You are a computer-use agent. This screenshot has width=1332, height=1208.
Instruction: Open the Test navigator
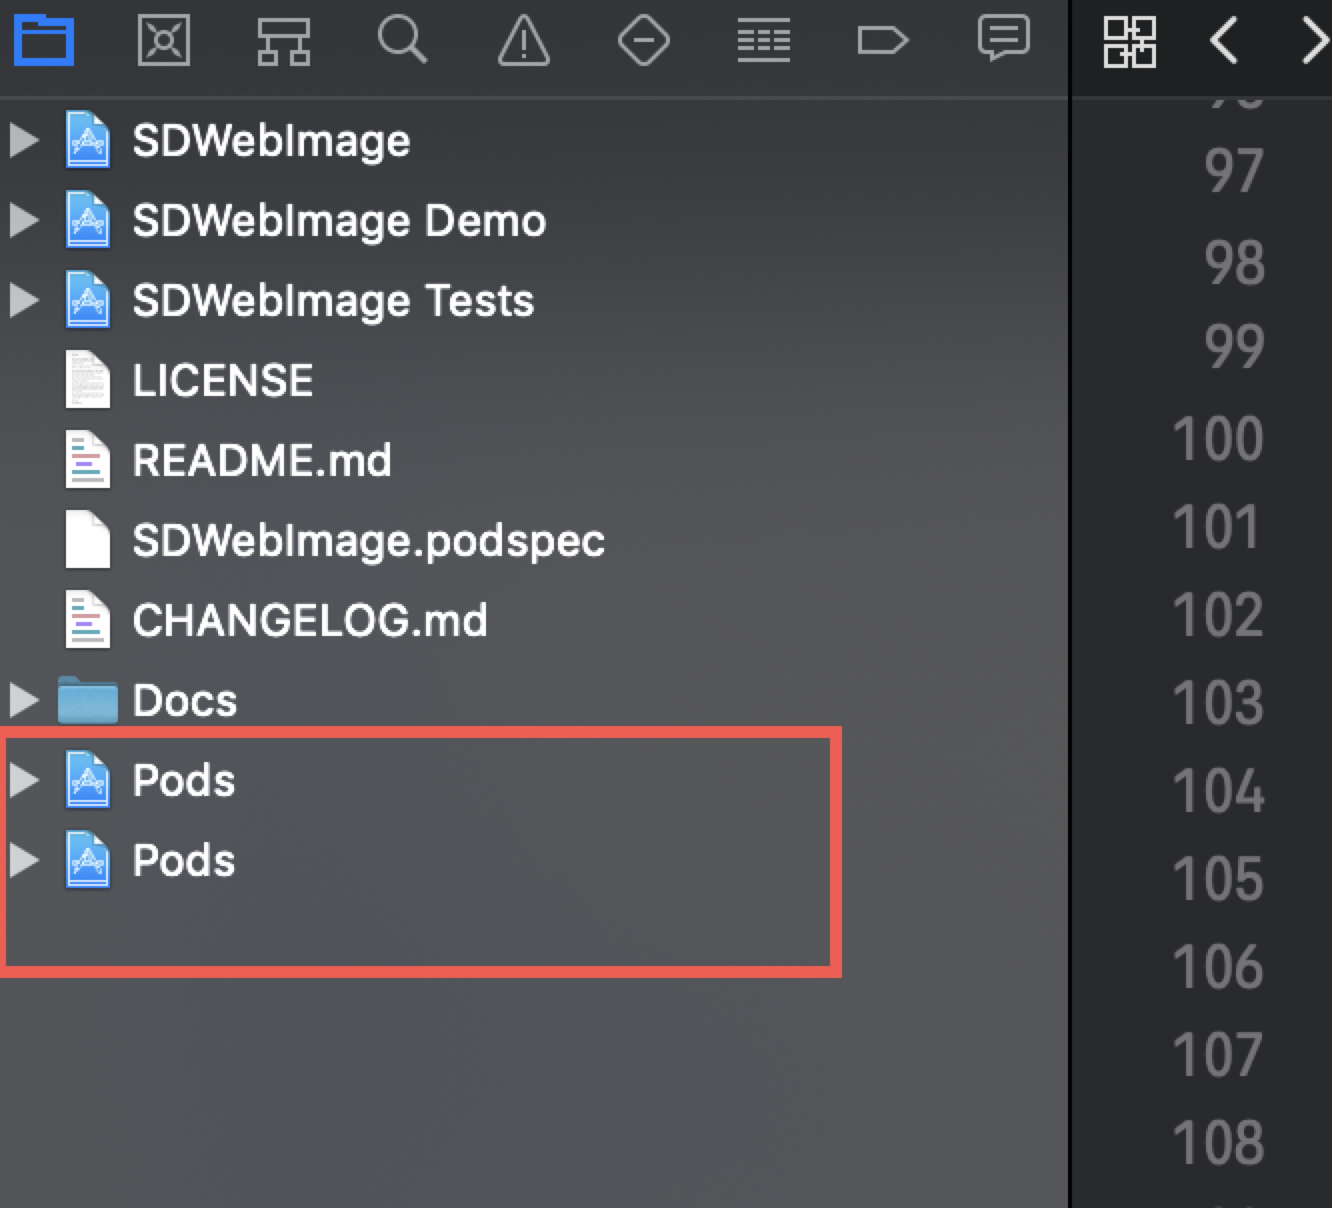[x=644, y=41]
